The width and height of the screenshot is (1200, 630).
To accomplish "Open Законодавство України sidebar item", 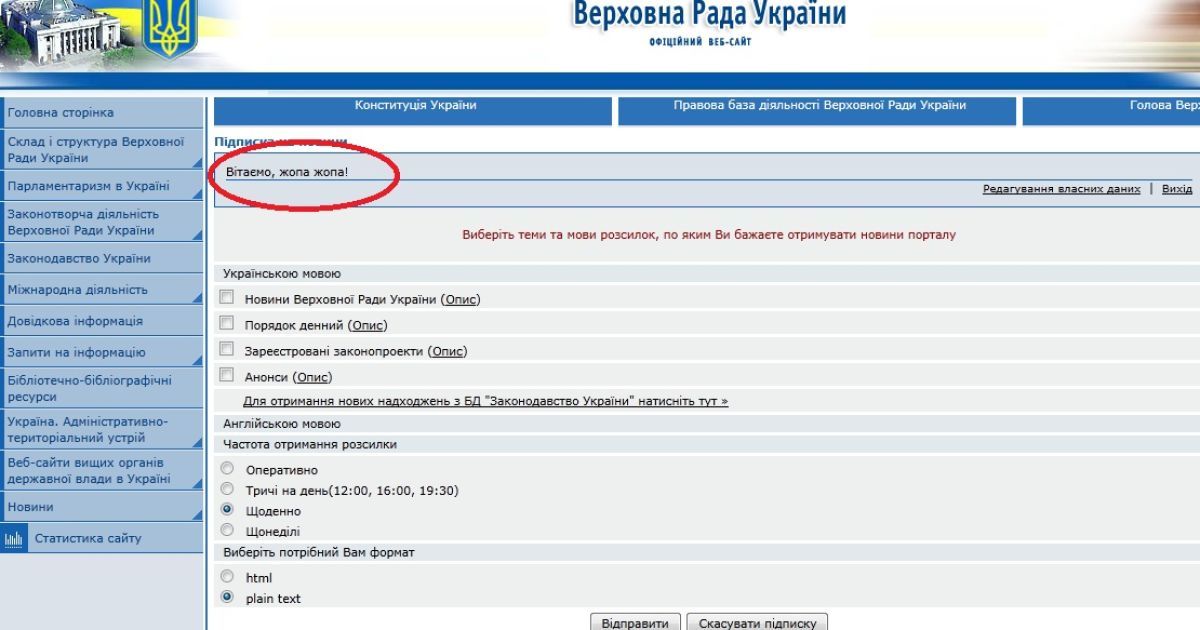I will 101,258.
